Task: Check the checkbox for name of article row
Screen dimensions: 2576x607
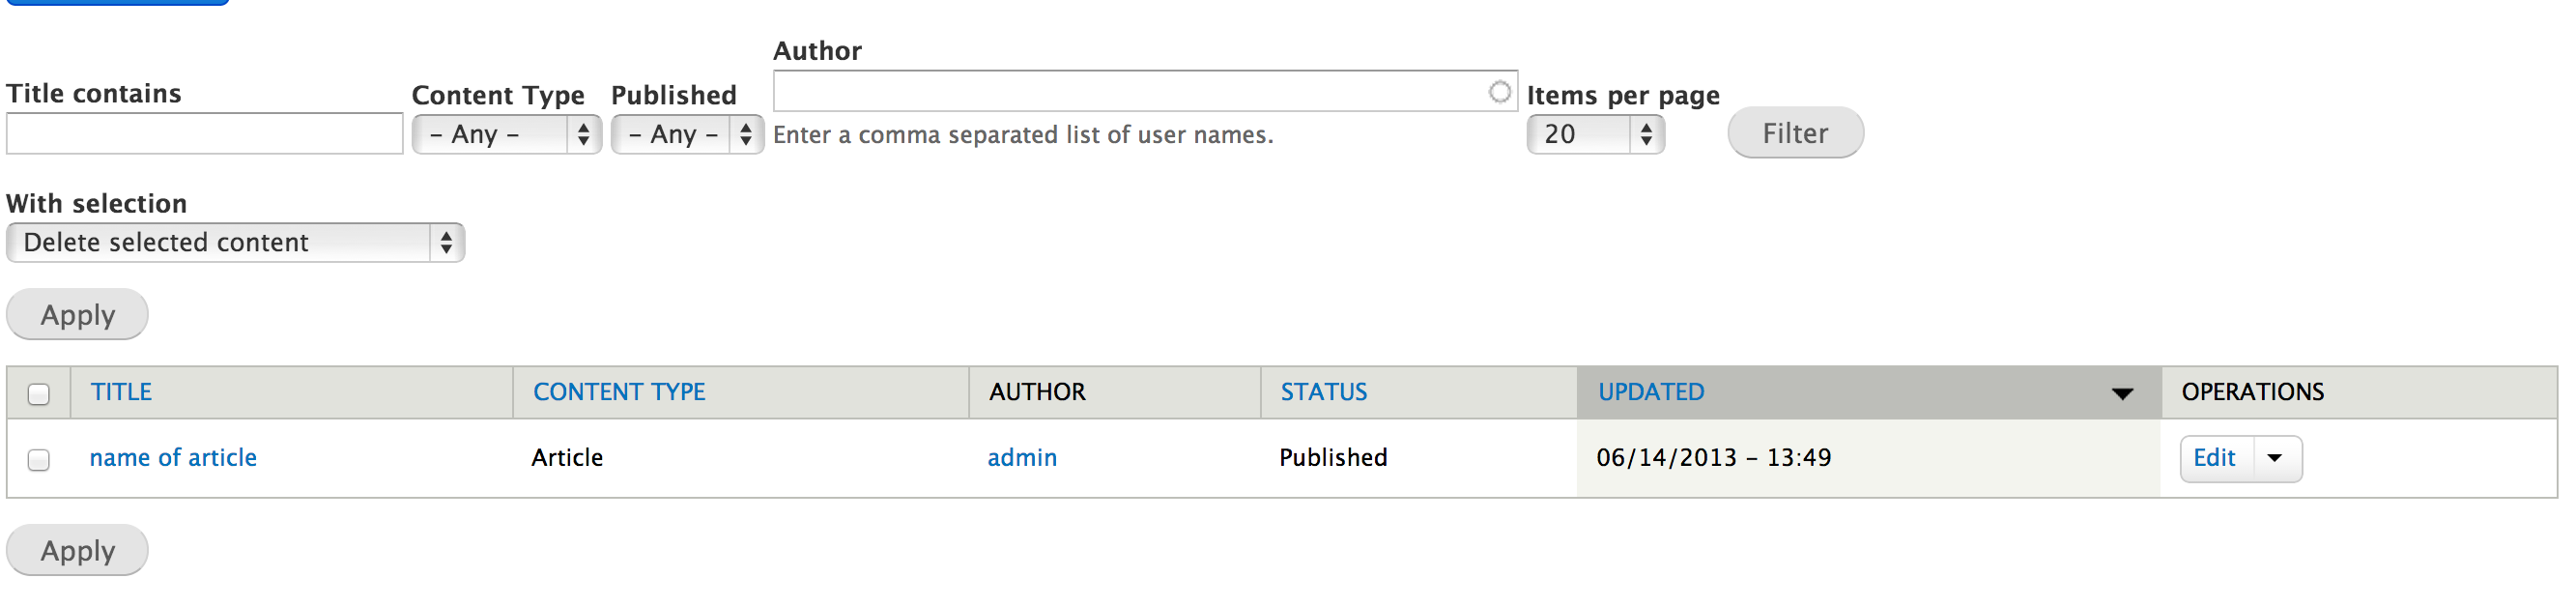Action: [40, 459]
